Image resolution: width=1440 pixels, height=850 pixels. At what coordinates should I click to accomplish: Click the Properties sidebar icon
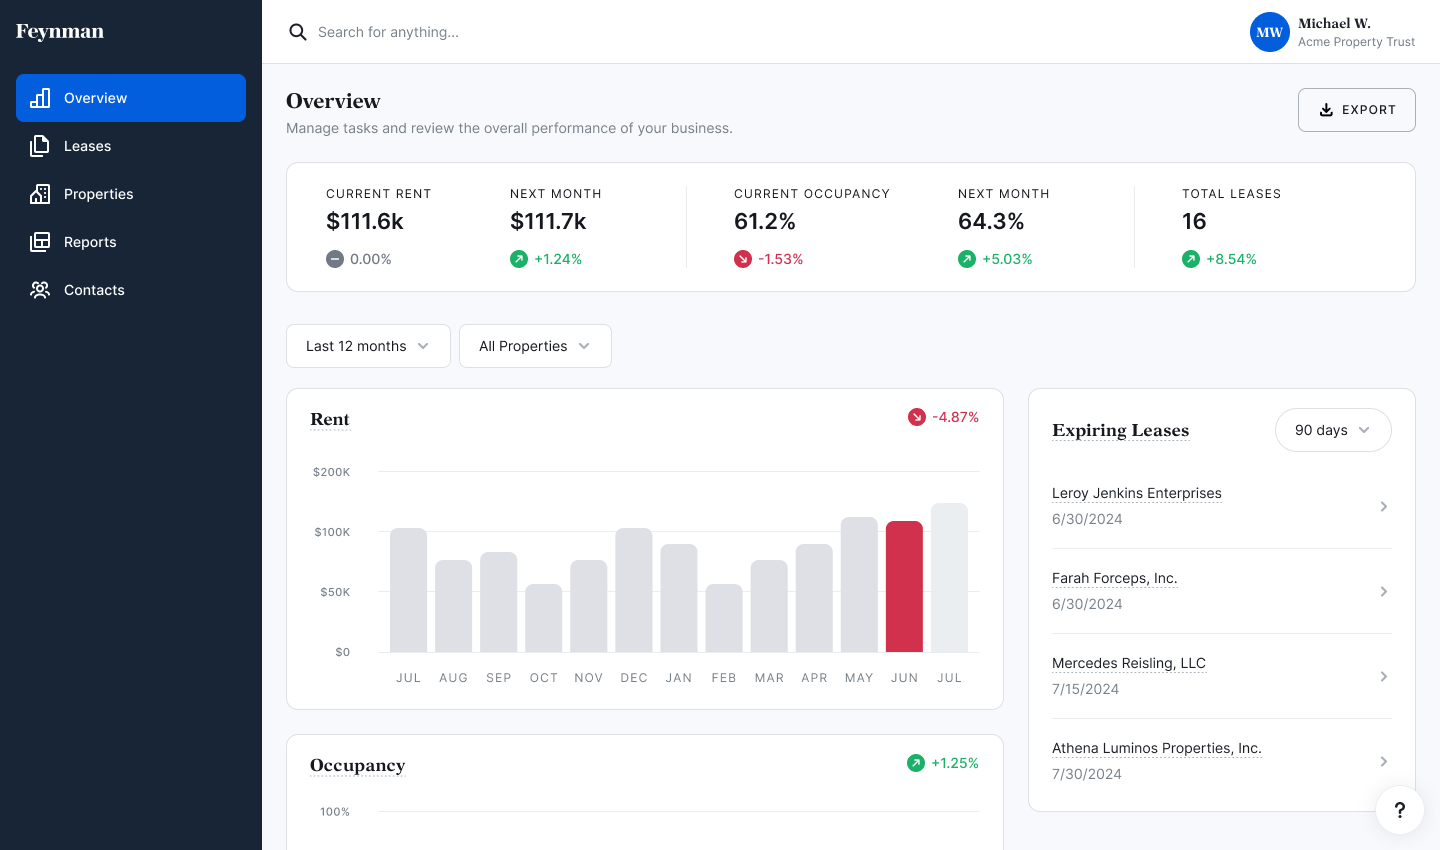(40, 194)
